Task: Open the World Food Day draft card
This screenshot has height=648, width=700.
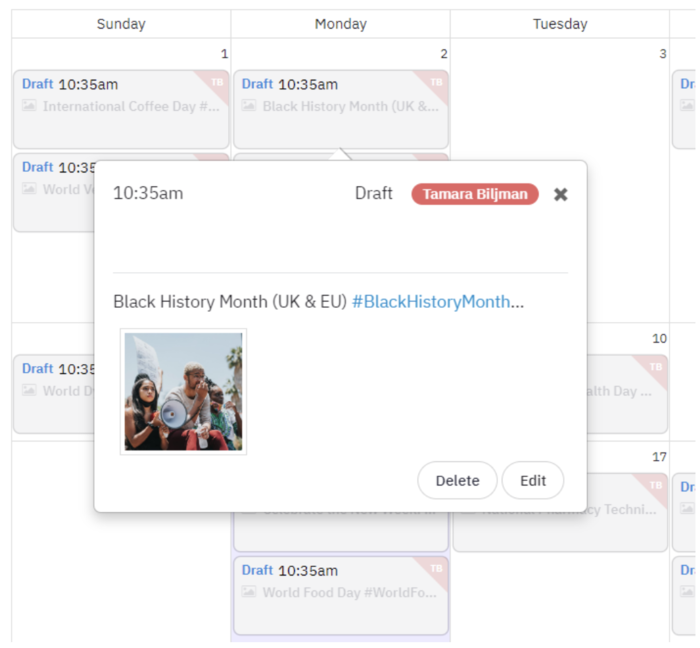Action: [x=341, y=595]
